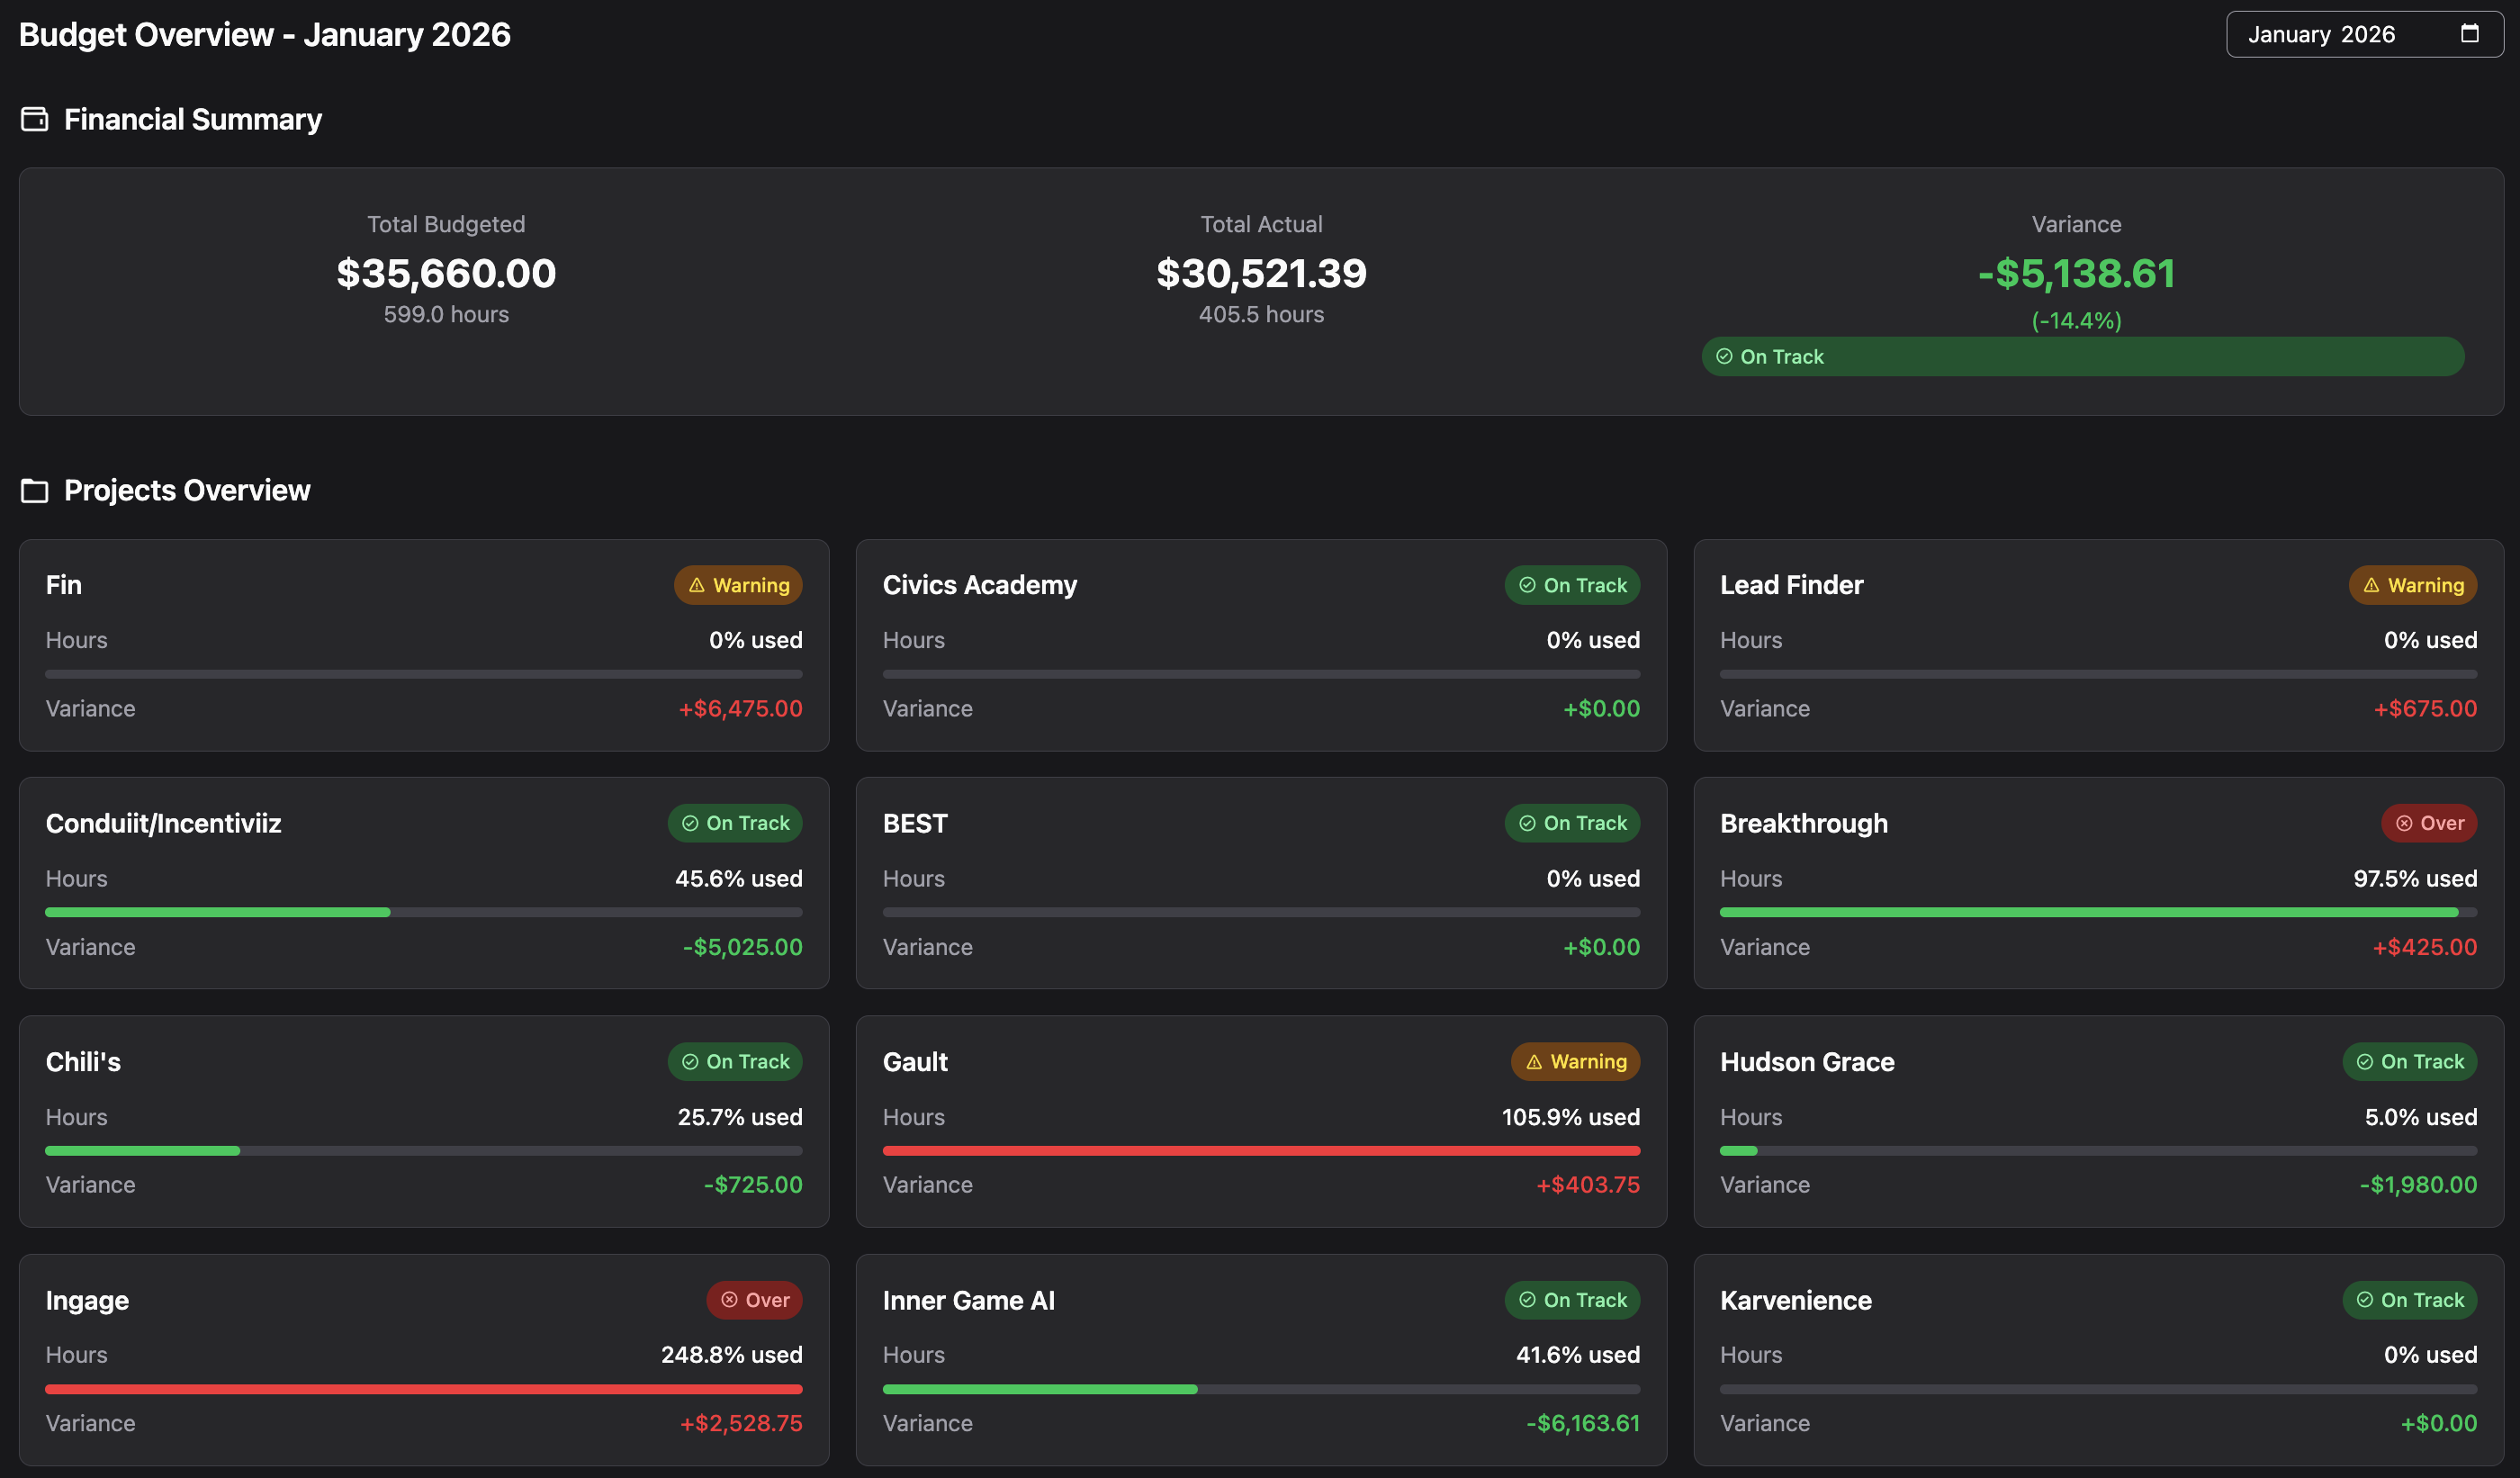This screenshot has height=1478, width=2520.
Task: Click the On Track badge on Civics Academy
Action: pyautogui.click(x=1572, y=585)
